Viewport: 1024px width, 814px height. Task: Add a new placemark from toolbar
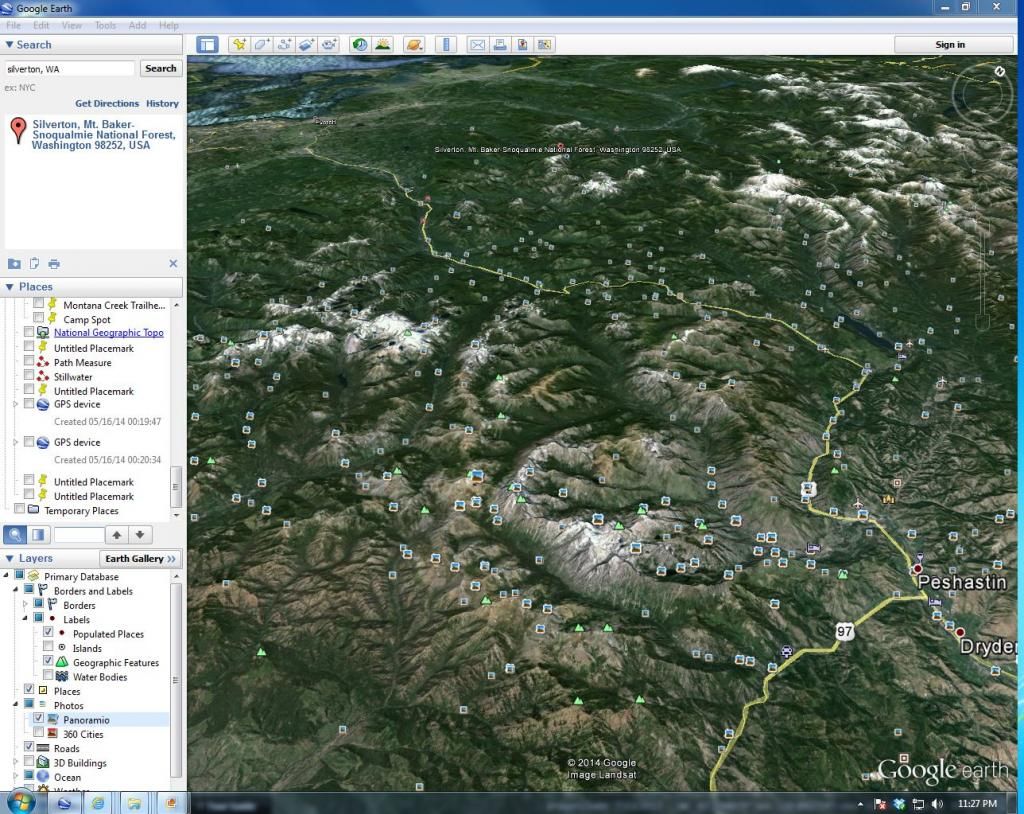(x=240, y=44)
